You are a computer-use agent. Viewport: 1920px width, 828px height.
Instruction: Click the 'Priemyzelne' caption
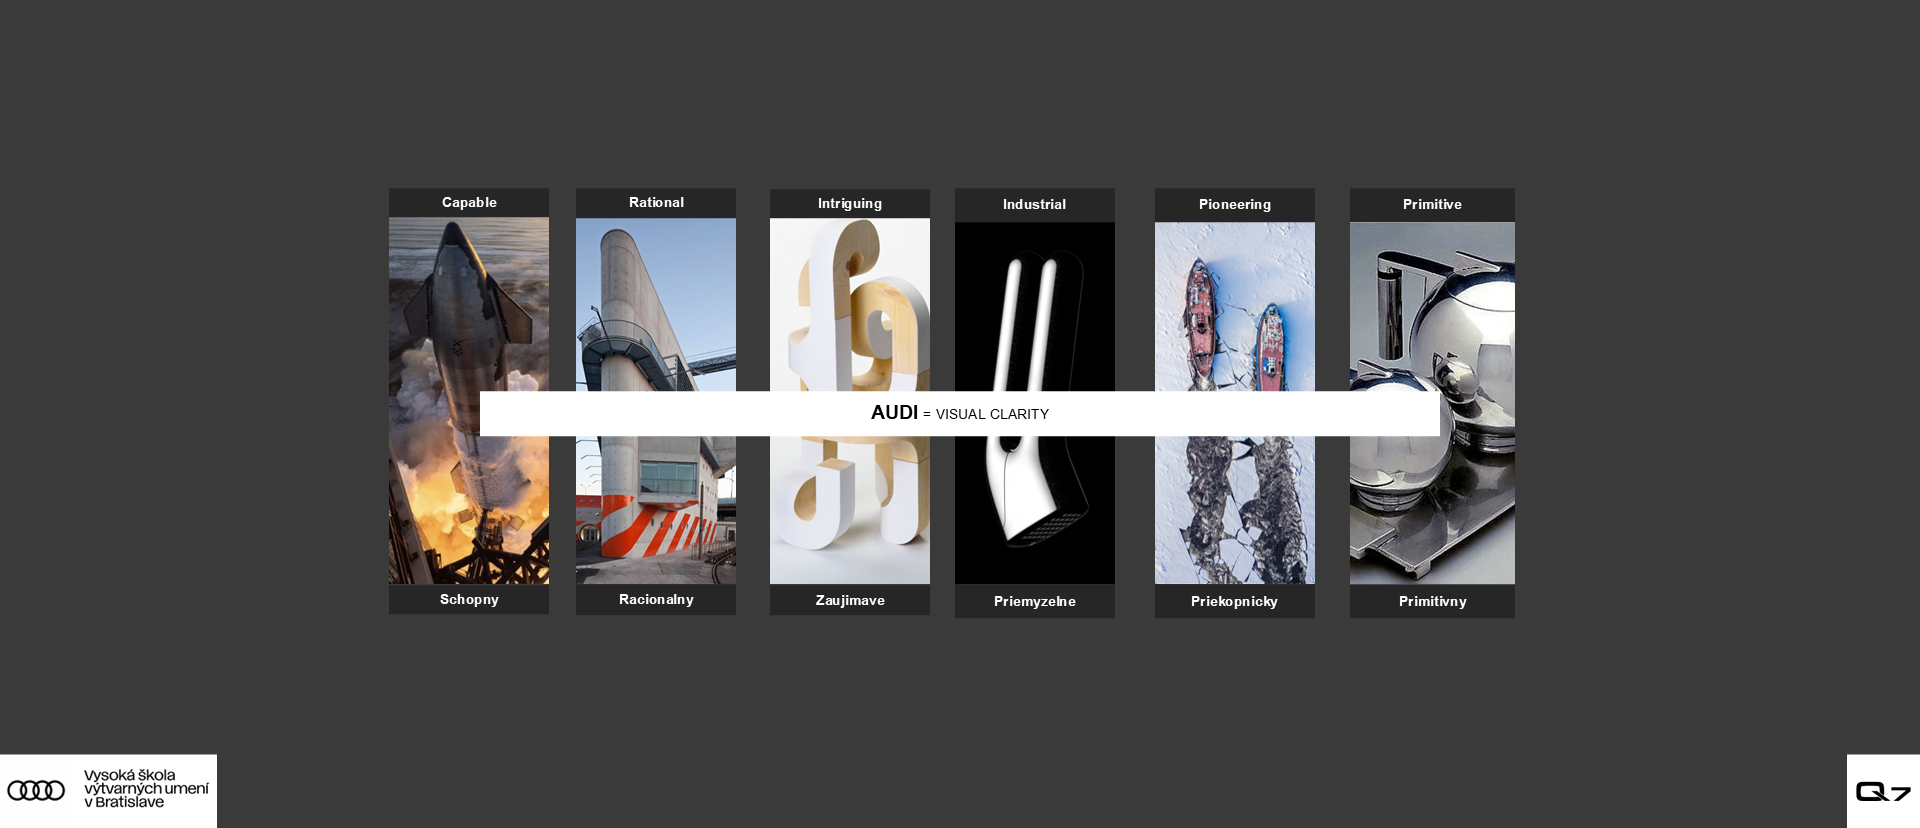point(1035,601)
